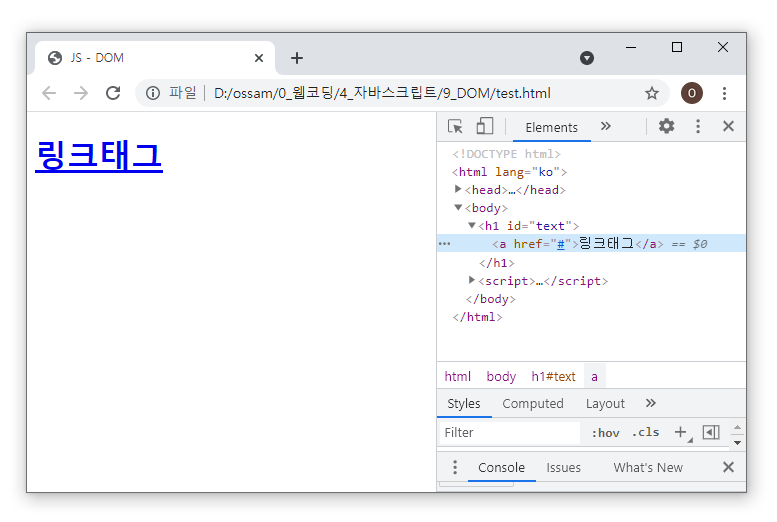The height and width of the screenshot is (522, 777).
Task: Toggle the computed styles sidebar
Action: coord(711,432)
